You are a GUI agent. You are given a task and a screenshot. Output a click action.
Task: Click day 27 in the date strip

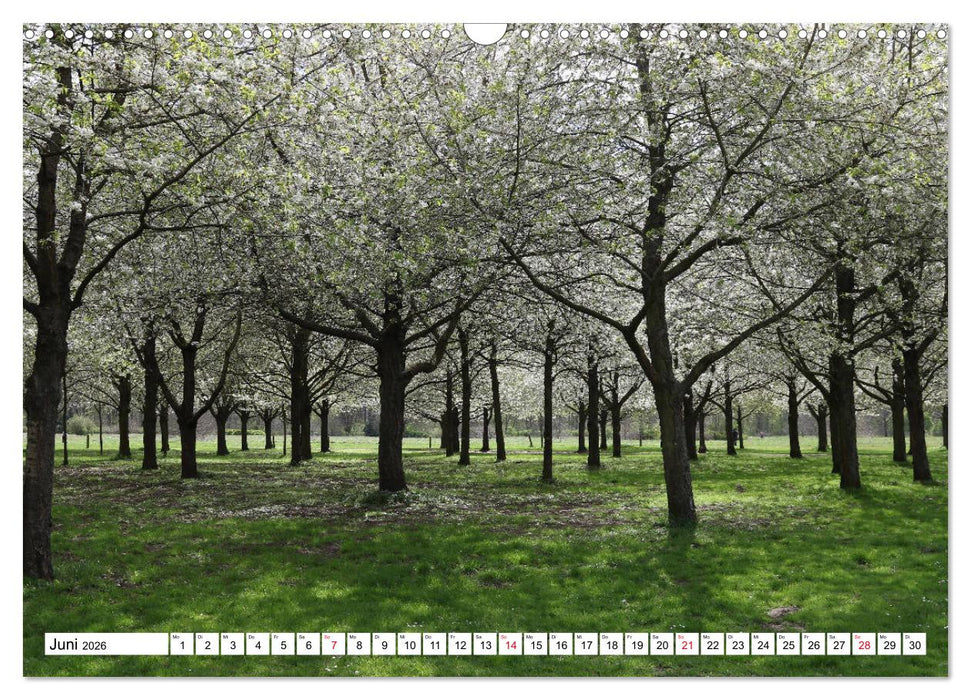(x=838, y=644)
